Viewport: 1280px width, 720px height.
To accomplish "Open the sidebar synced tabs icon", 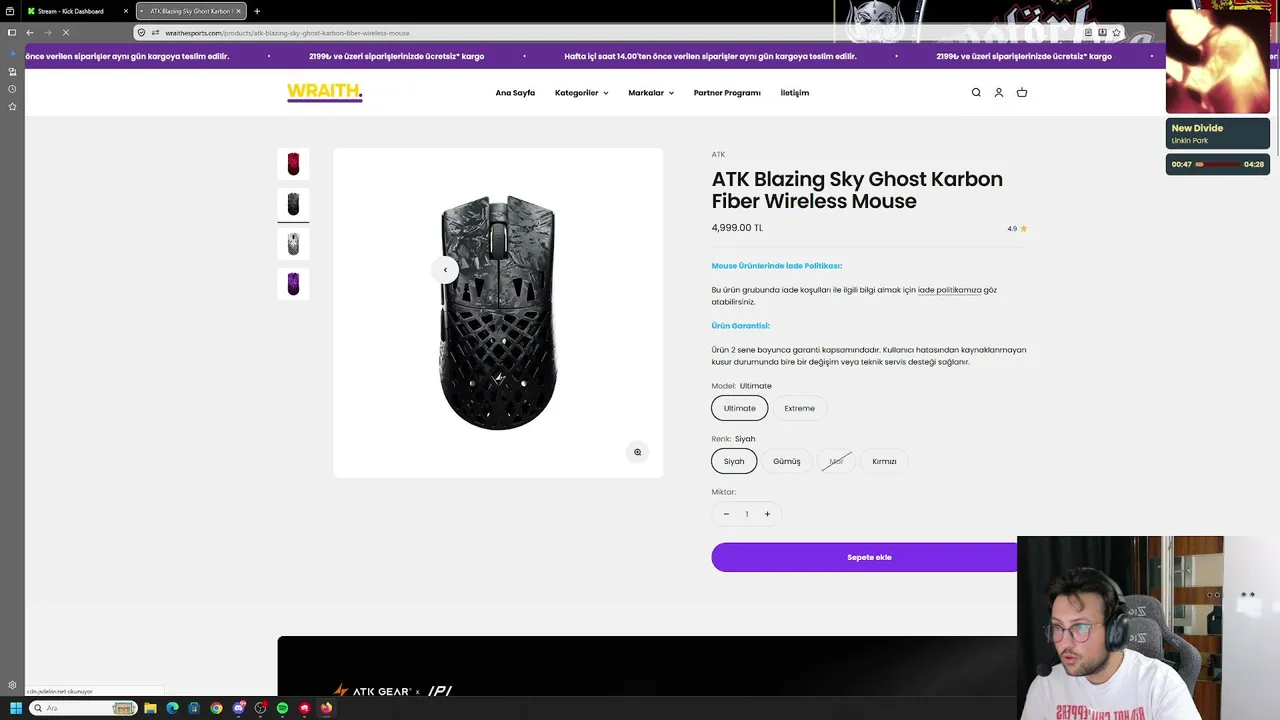I will coord(12,72).
